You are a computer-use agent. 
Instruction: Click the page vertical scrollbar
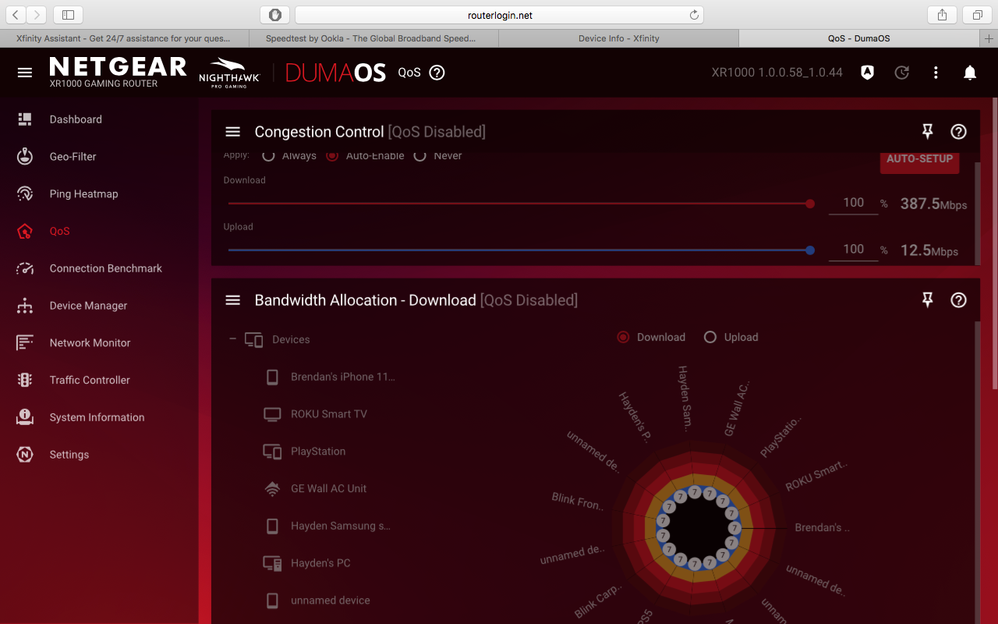tap(995, 243)
